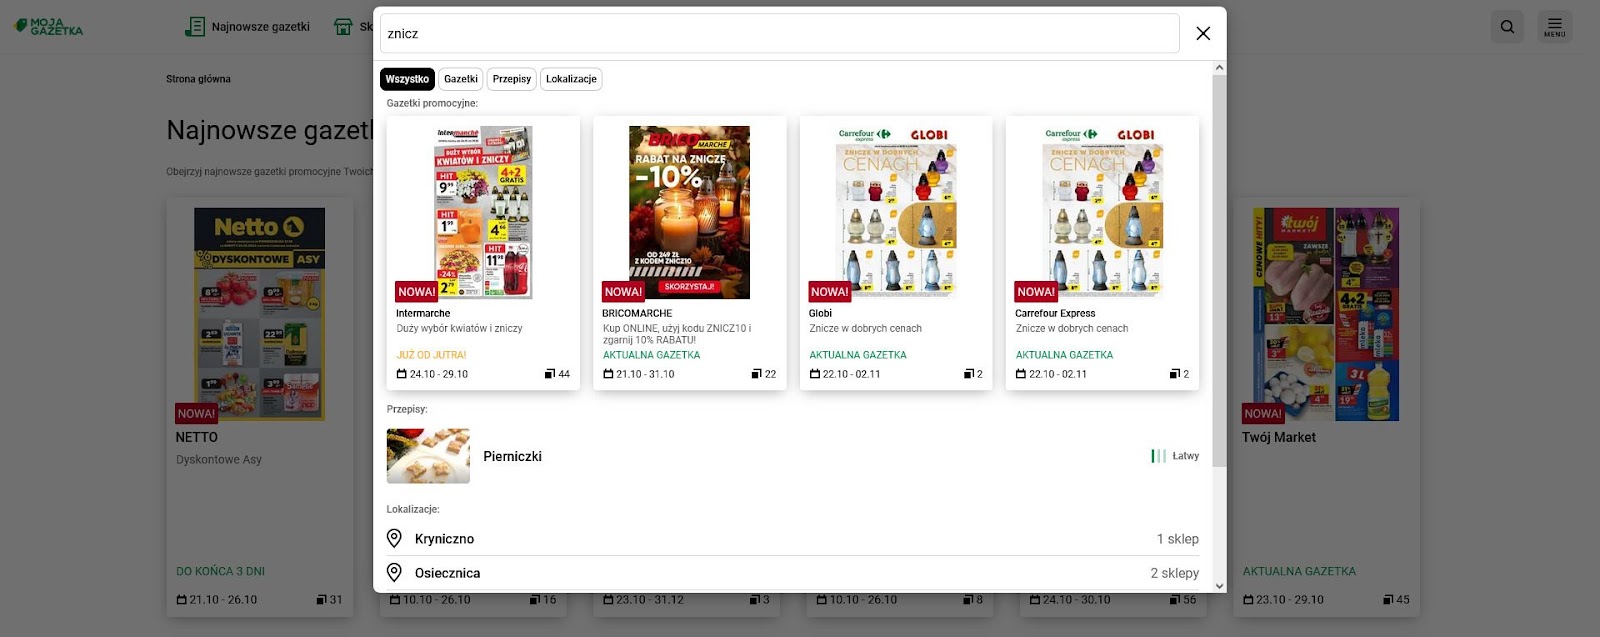Image resolution: width=1600 pixels, height=637 pixels.
Task: Click the location pin icon beside Osiecznica
Action: (394, 572)
